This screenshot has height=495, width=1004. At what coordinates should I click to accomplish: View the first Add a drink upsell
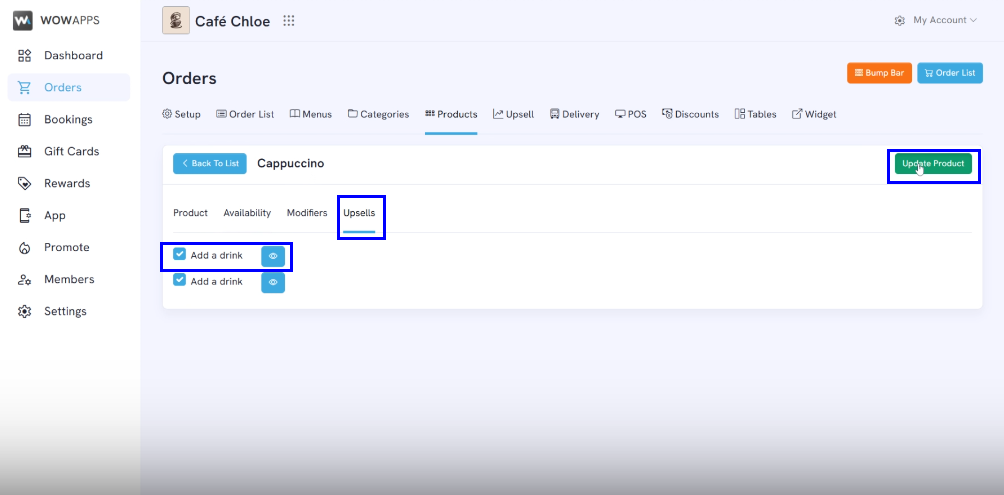[273, 256]
